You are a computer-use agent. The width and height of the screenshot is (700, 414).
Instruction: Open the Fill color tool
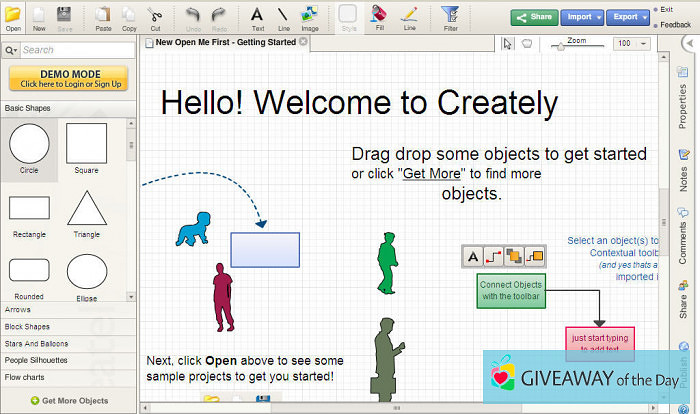click(378, 16)
